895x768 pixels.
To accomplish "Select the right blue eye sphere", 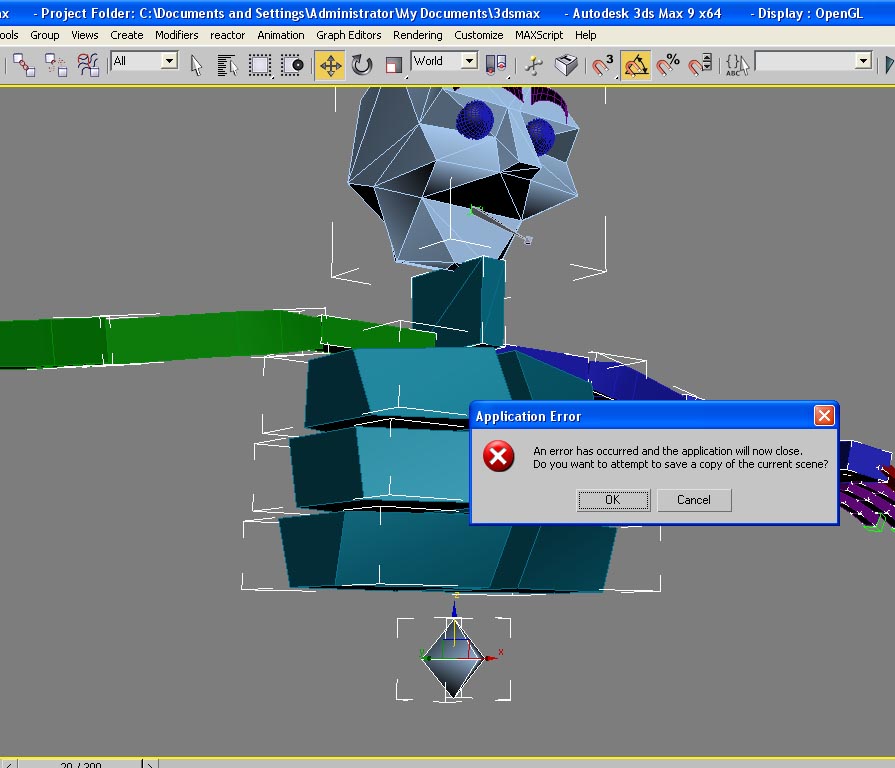I will (x=540, y=136).
